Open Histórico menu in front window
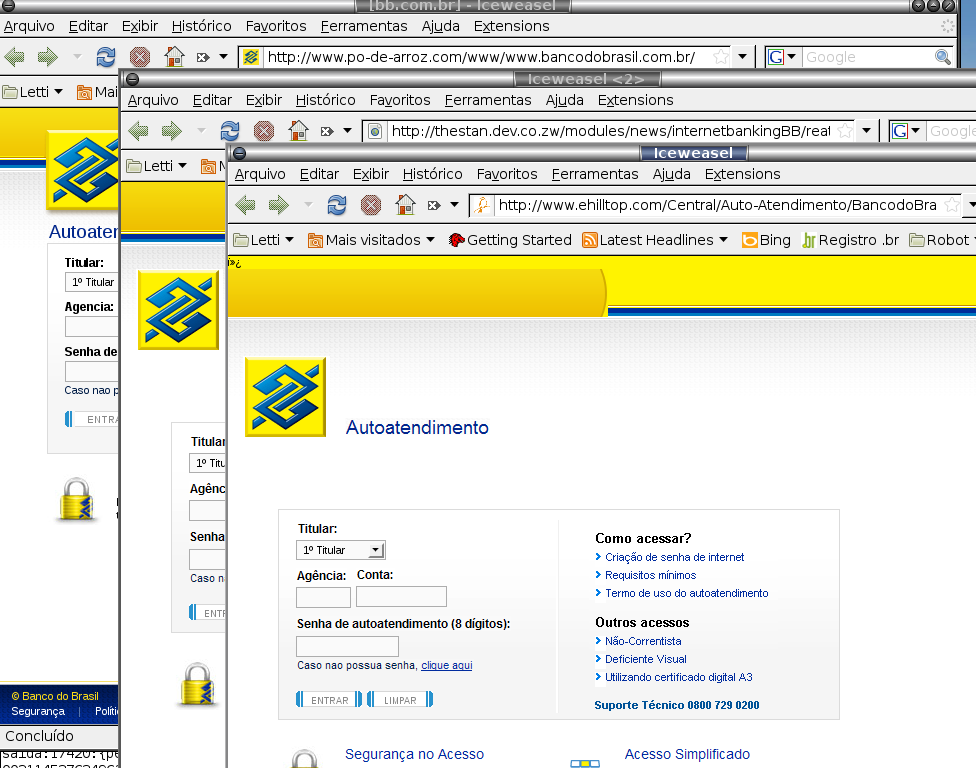This screenshot has height=768, width=976. [433, 174]
